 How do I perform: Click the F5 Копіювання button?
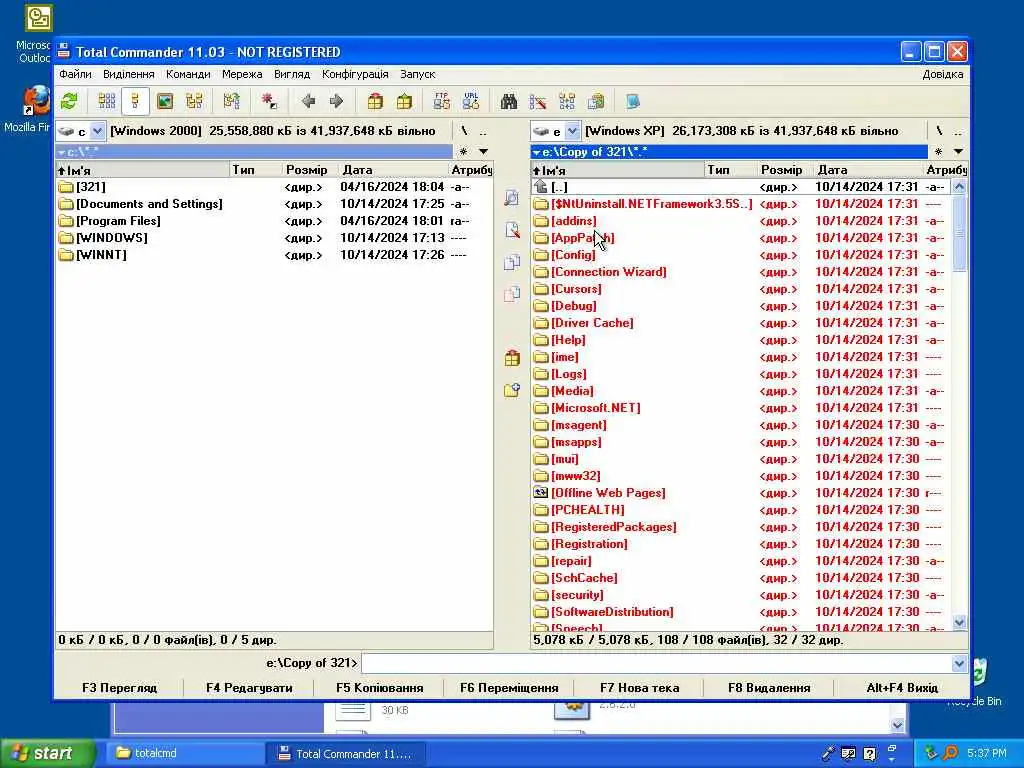[379, 688]
